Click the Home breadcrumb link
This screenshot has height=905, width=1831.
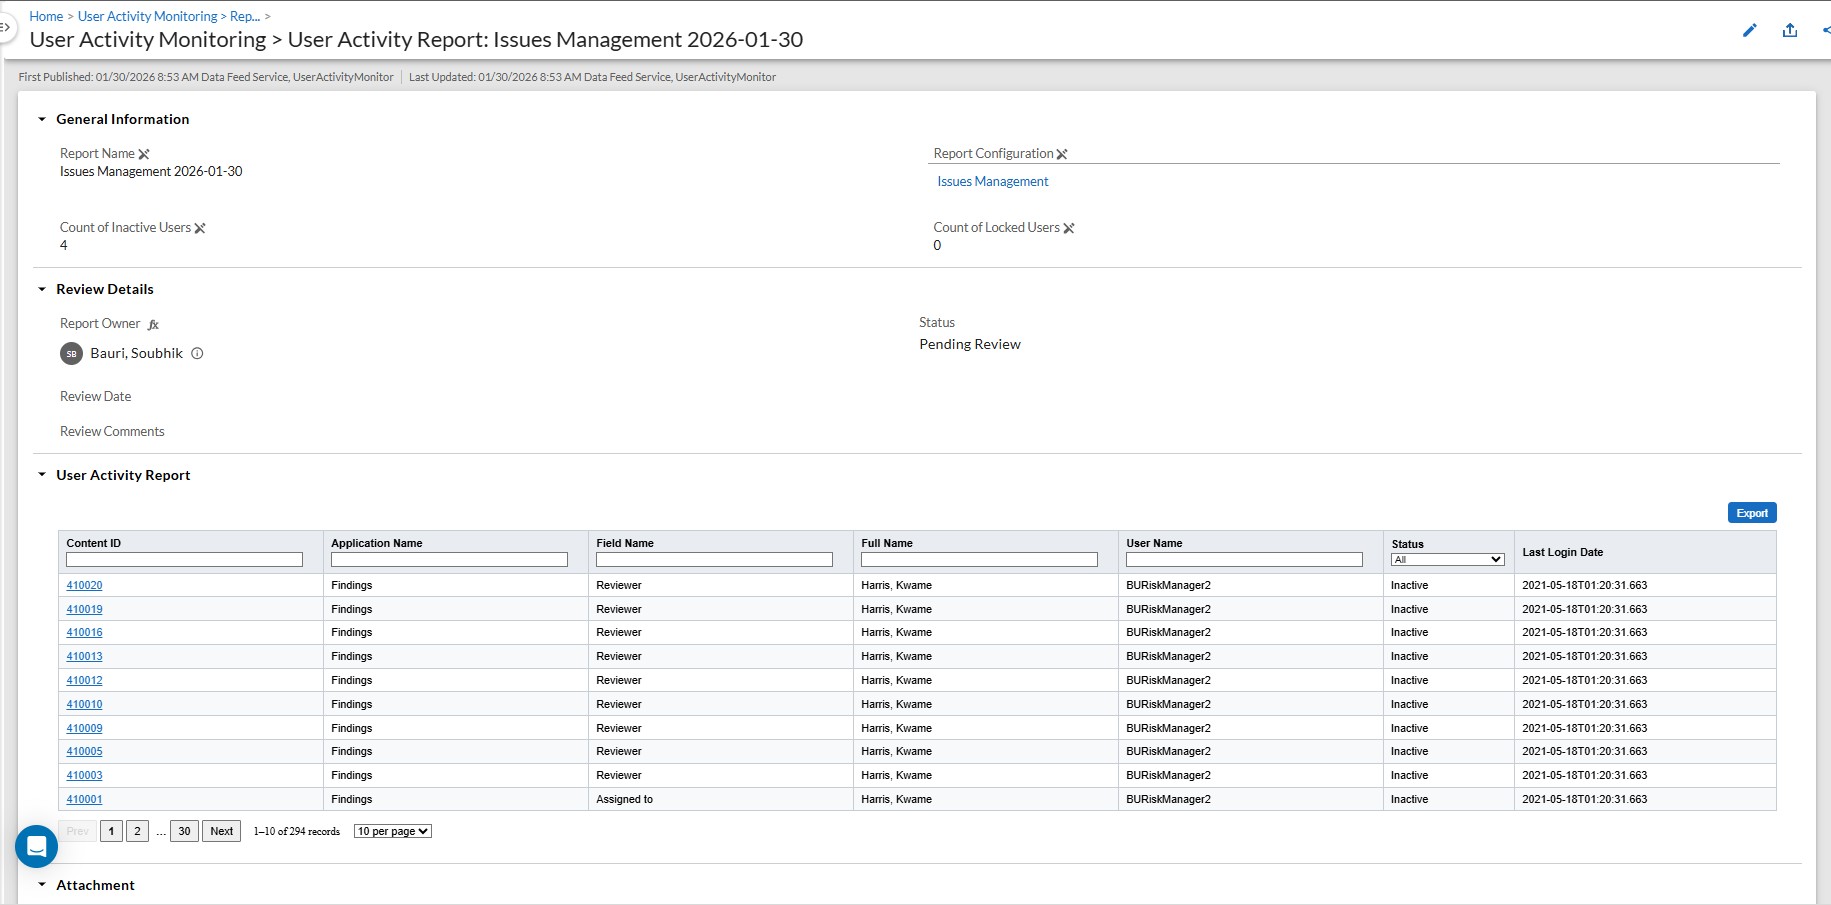click(x=46, y=16)
